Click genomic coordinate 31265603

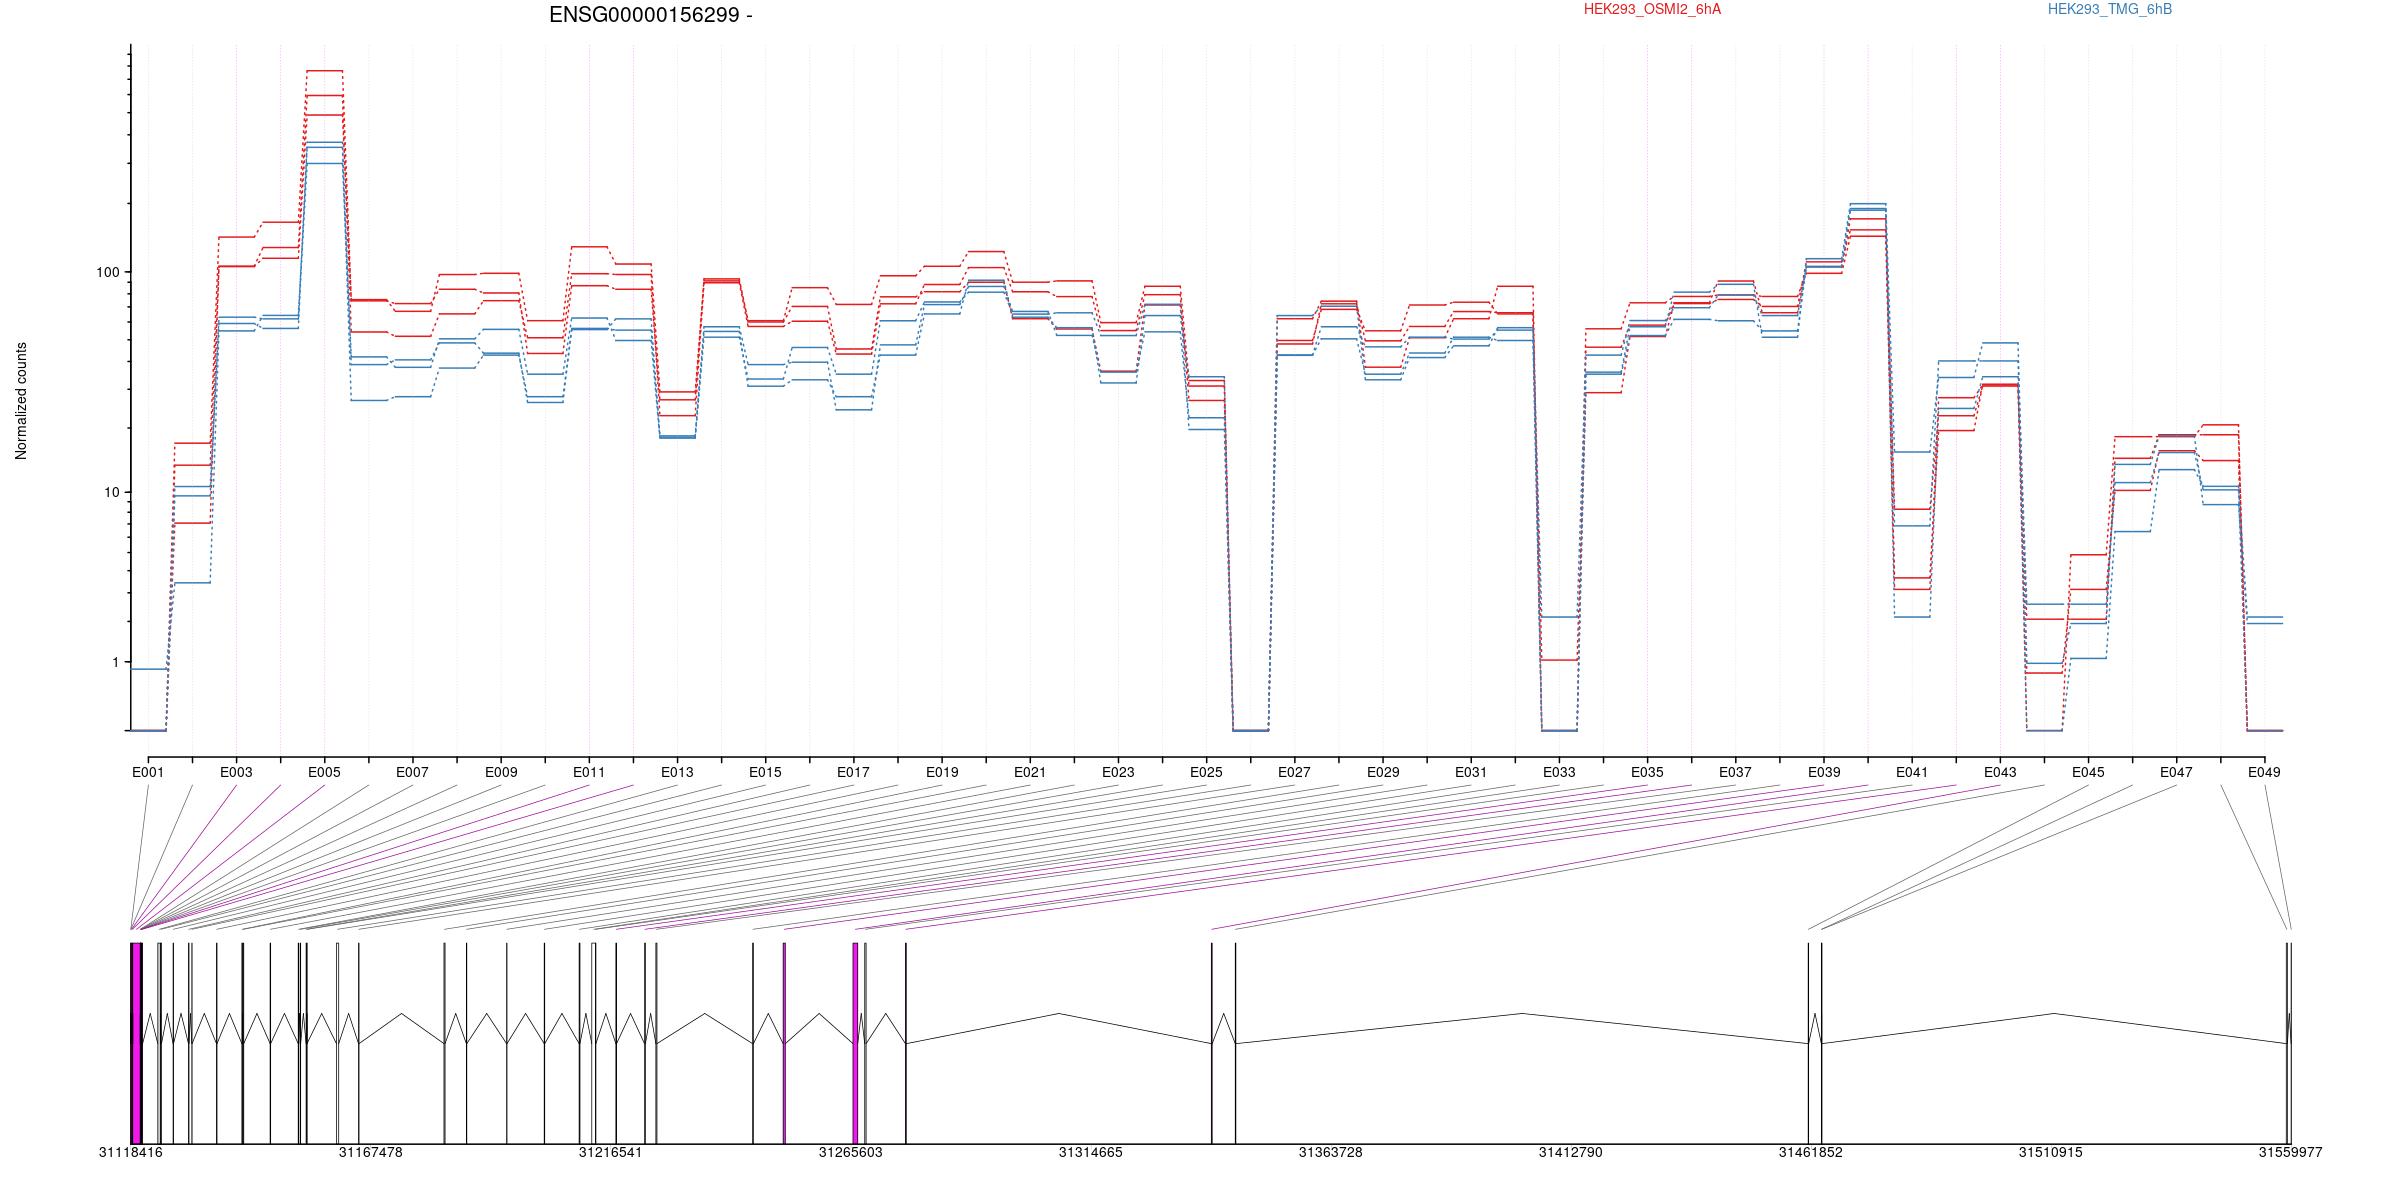pyautogui.click(x=850, y=1152)
